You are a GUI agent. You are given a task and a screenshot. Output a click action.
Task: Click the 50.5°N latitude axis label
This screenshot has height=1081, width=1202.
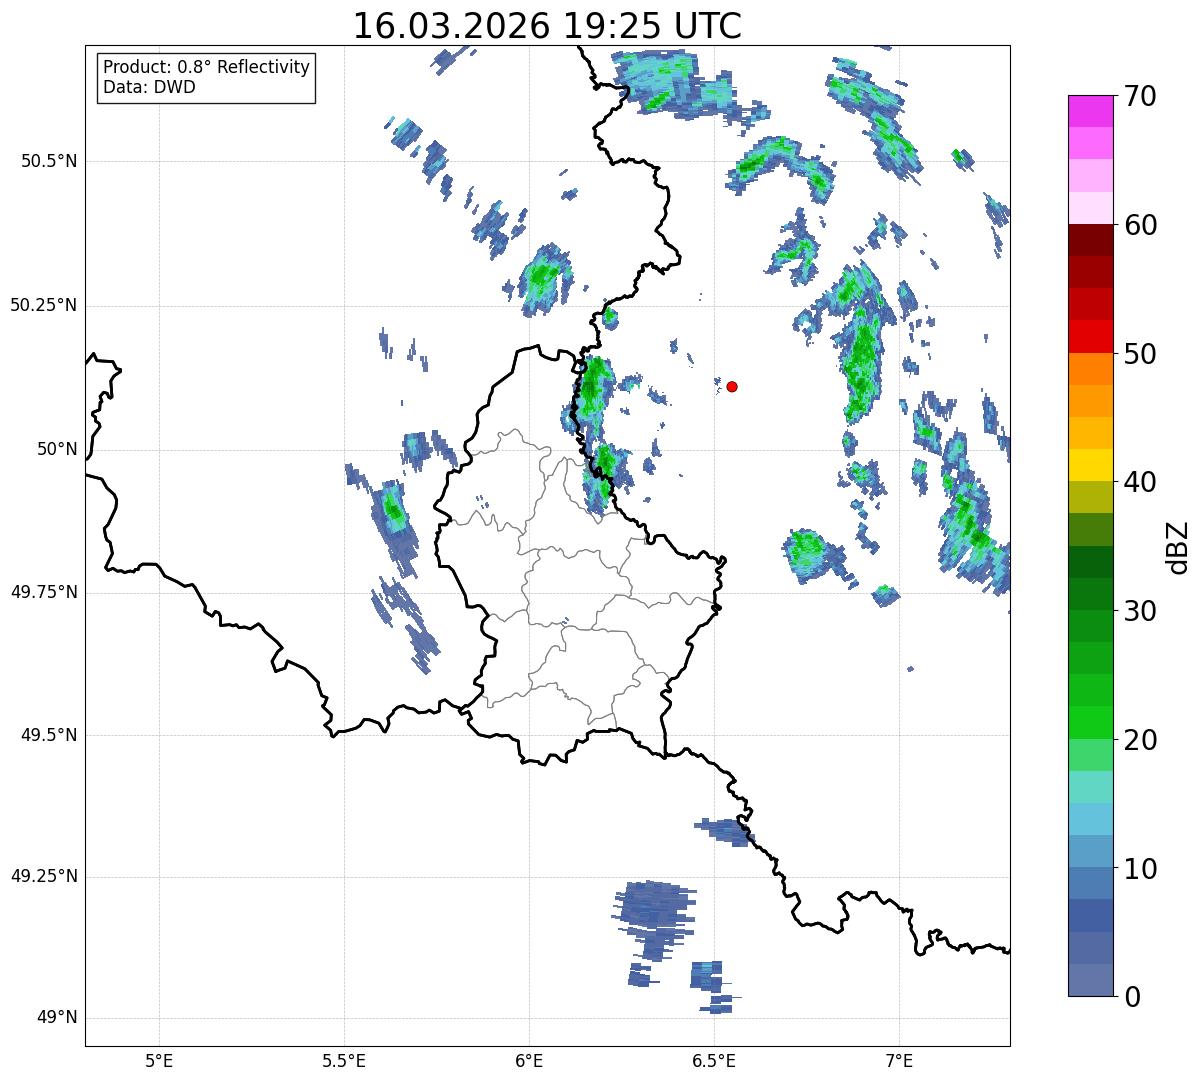click(x=49, y=161)
